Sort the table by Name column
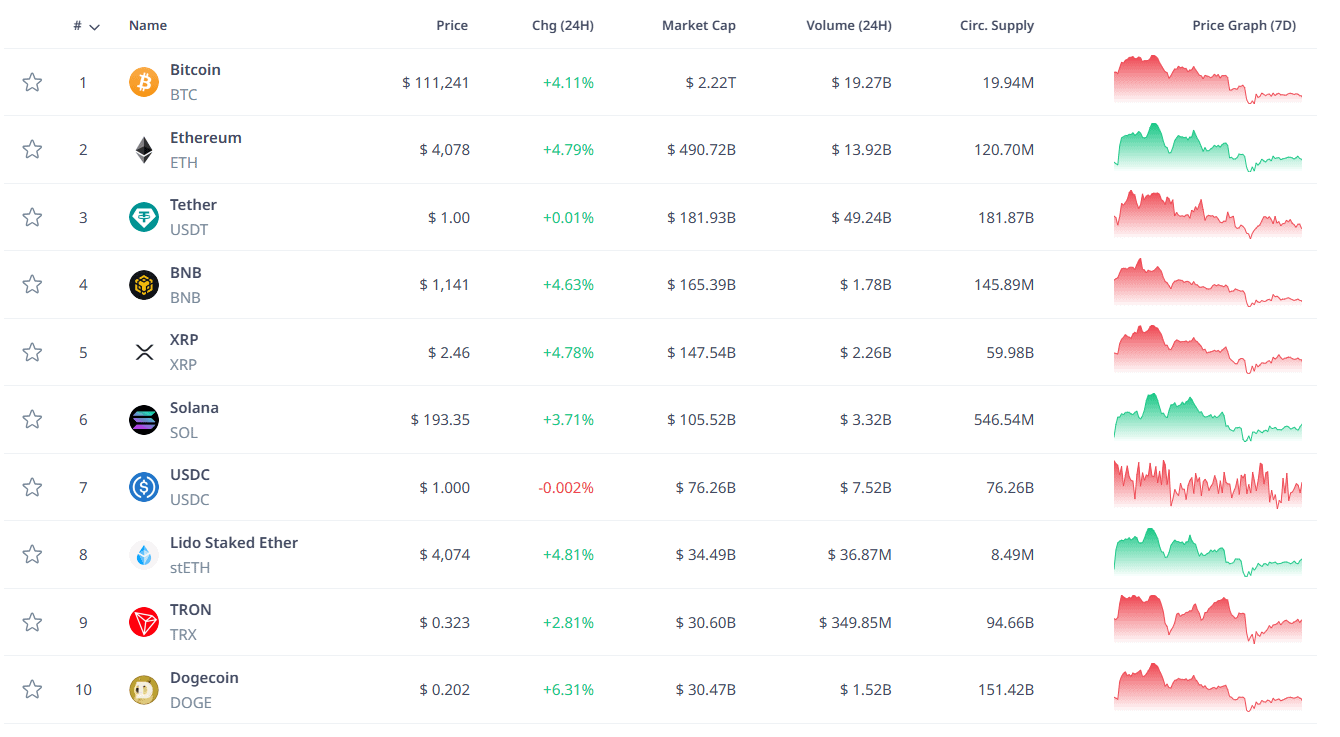Viewport: 1340px width, 737px height. 148,26
